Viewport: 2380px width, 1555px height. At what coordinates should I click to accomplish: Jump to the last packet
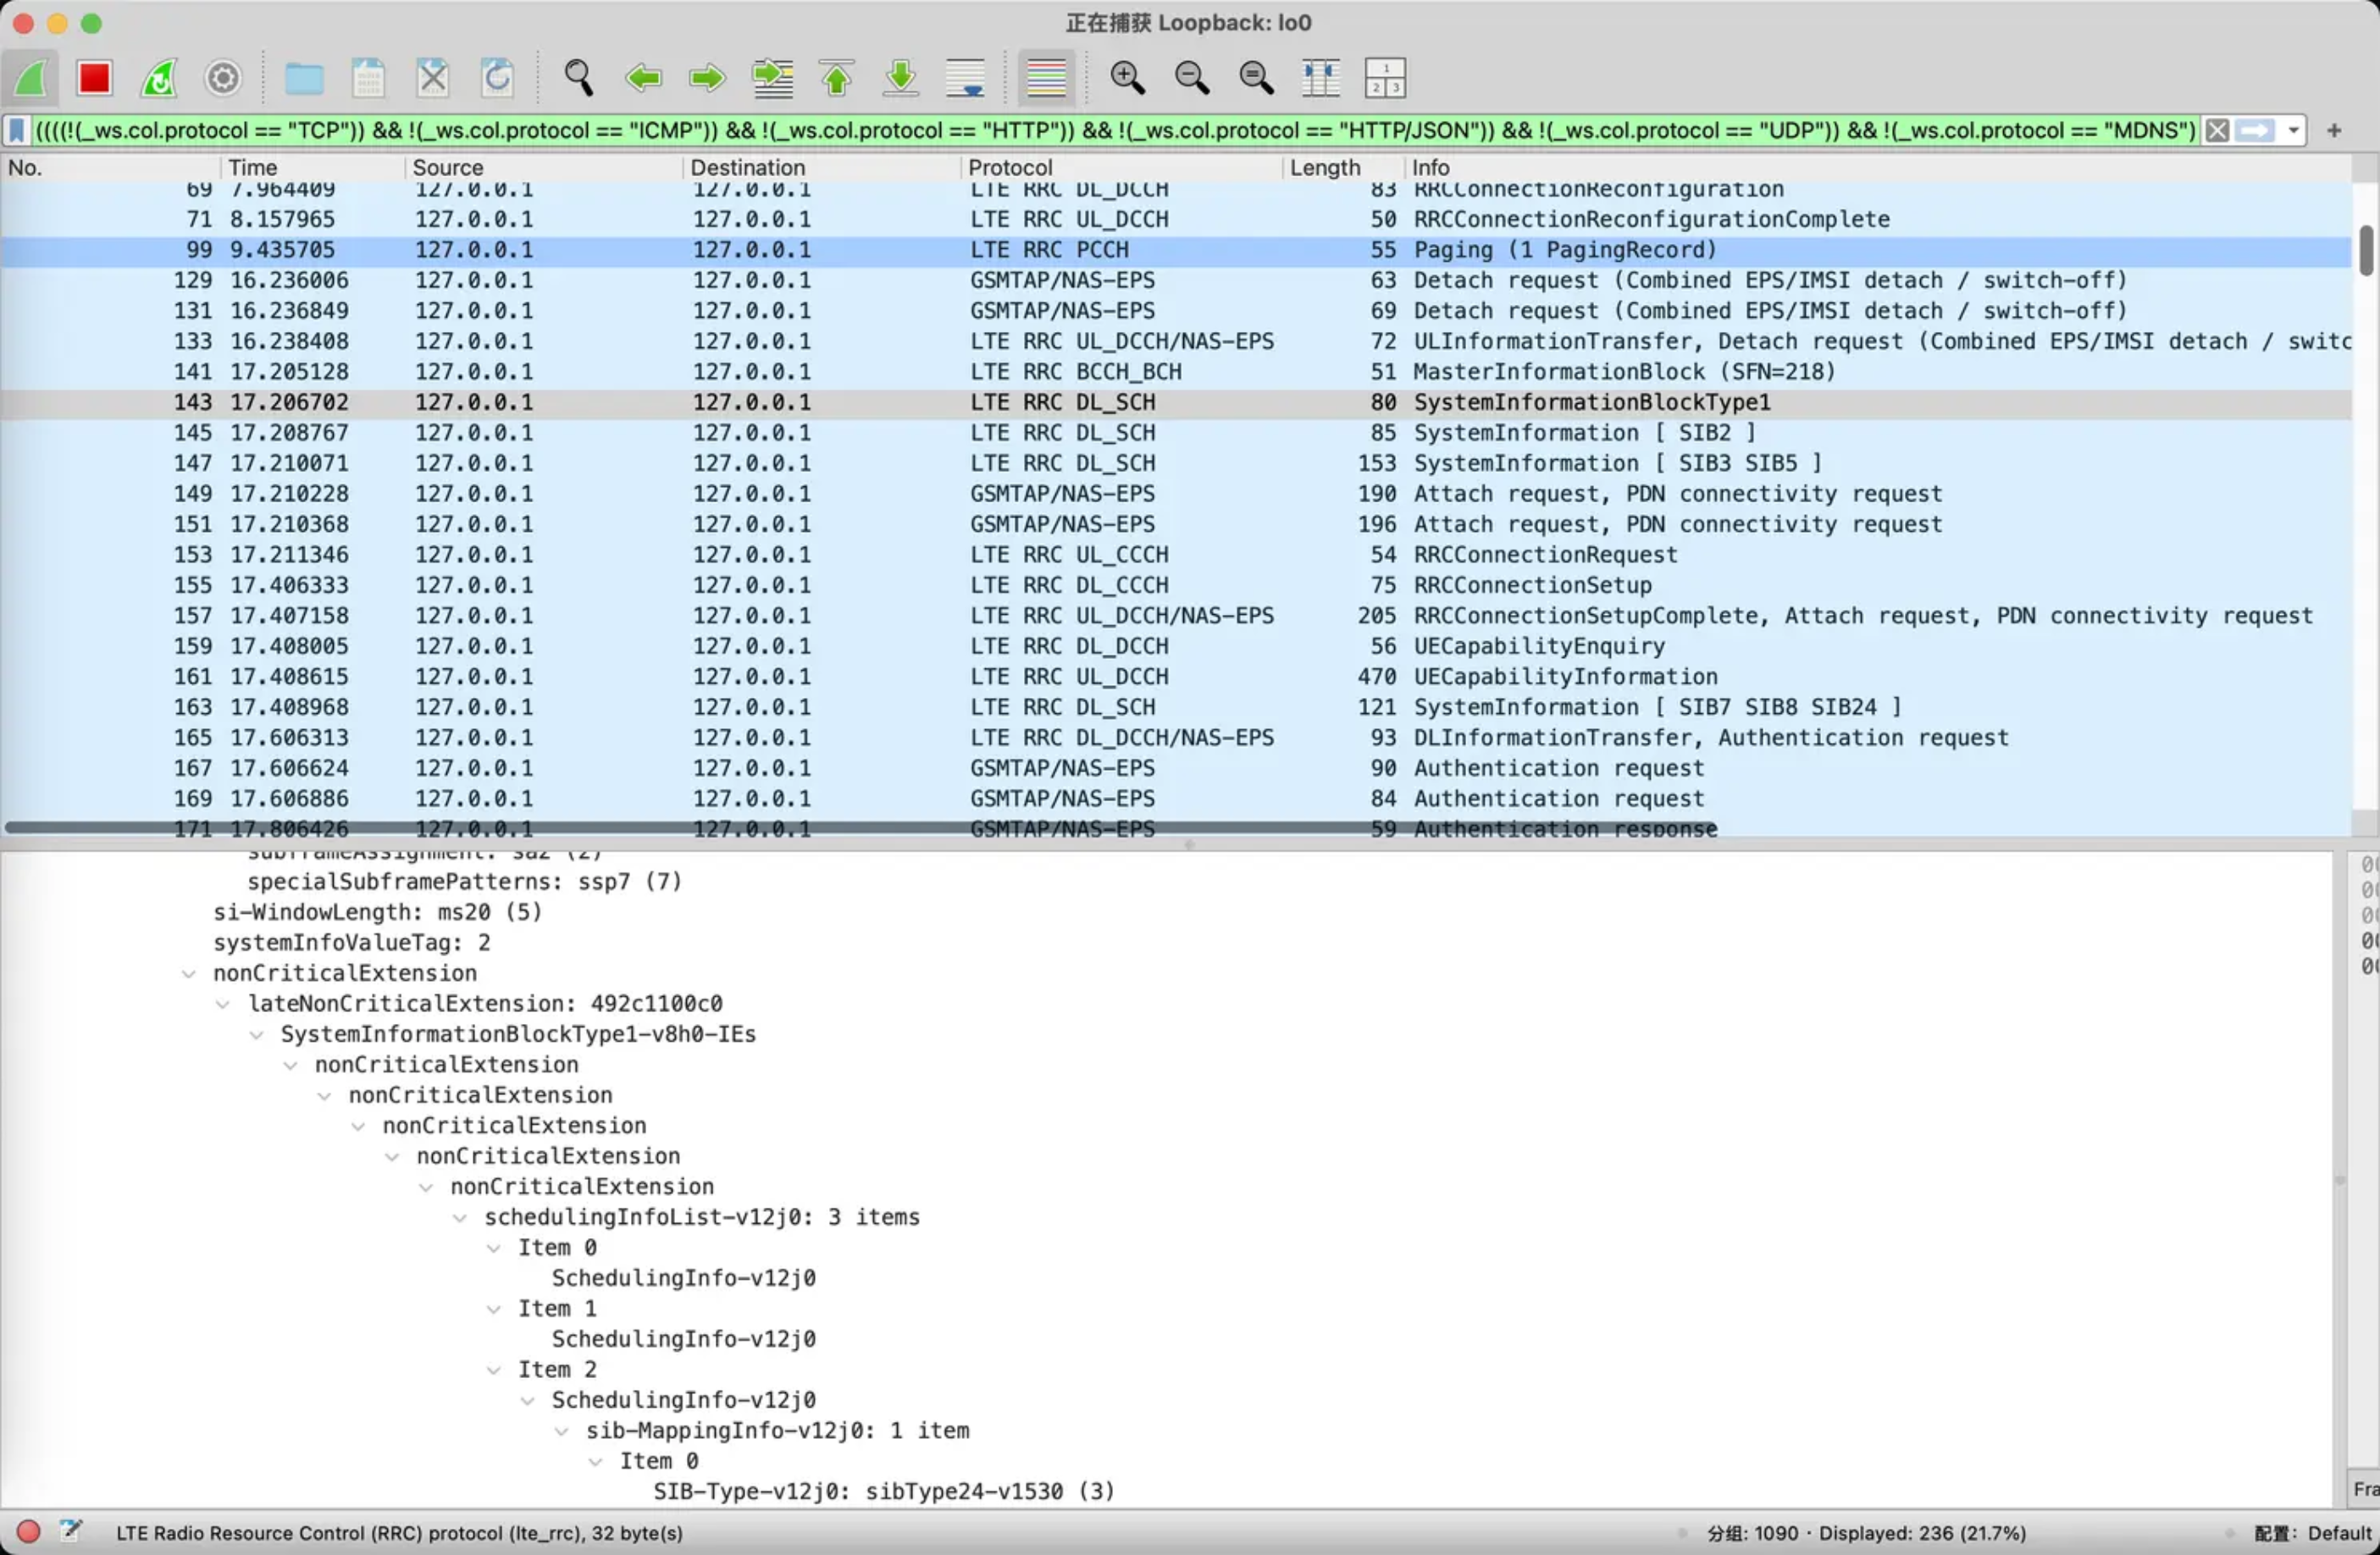(x=901, y=77)
